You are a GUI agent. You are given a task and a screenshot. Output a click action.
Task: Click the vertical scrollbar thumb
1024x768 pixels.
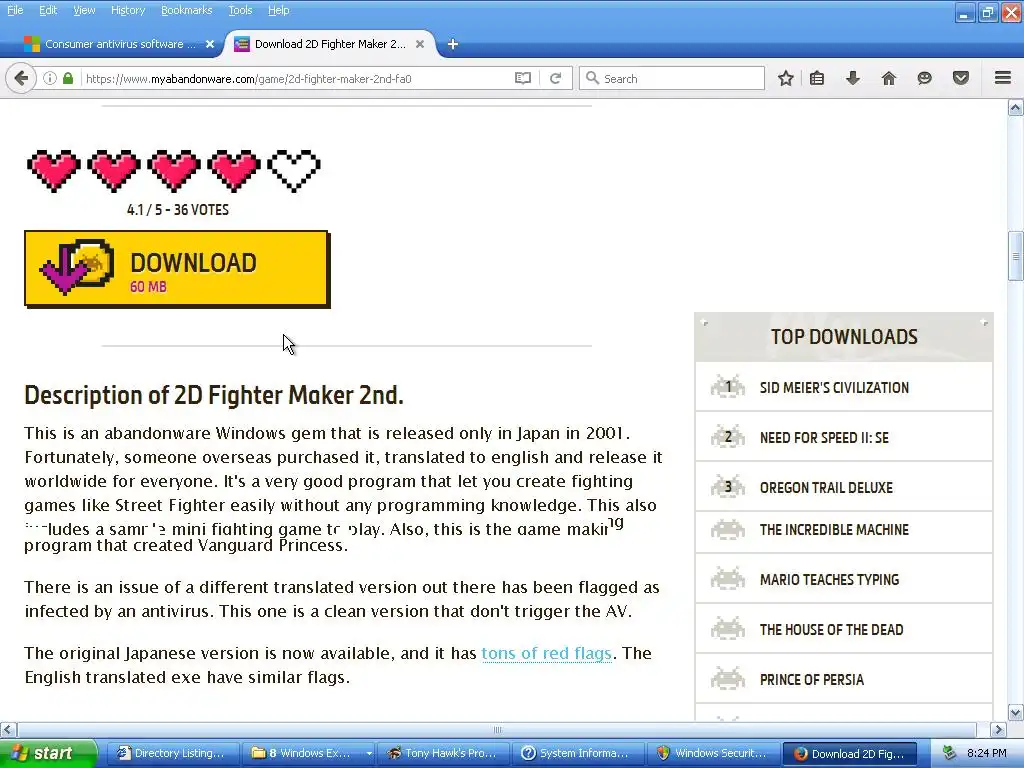point(1016,256)
